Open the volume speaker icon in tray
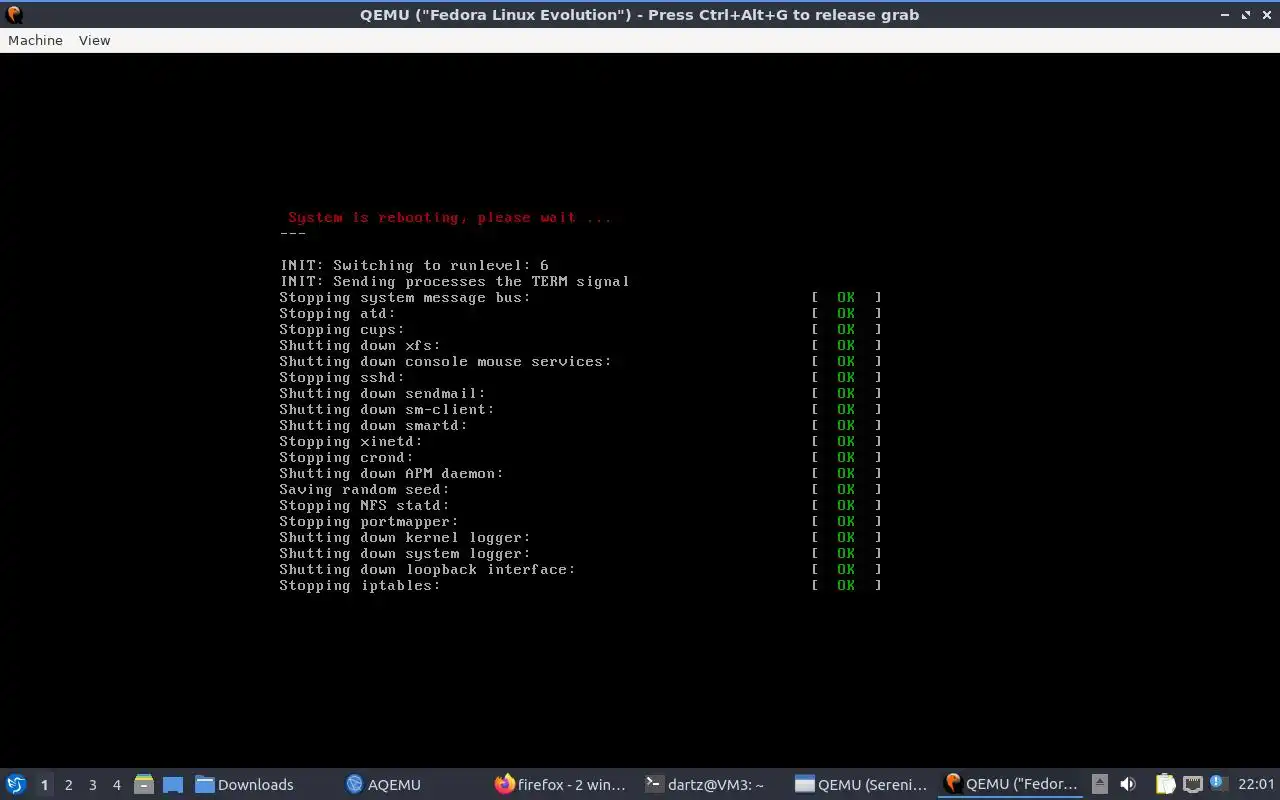This screenshot has height=800, width=1280. pyautogui.click(x=1128, y=784)
